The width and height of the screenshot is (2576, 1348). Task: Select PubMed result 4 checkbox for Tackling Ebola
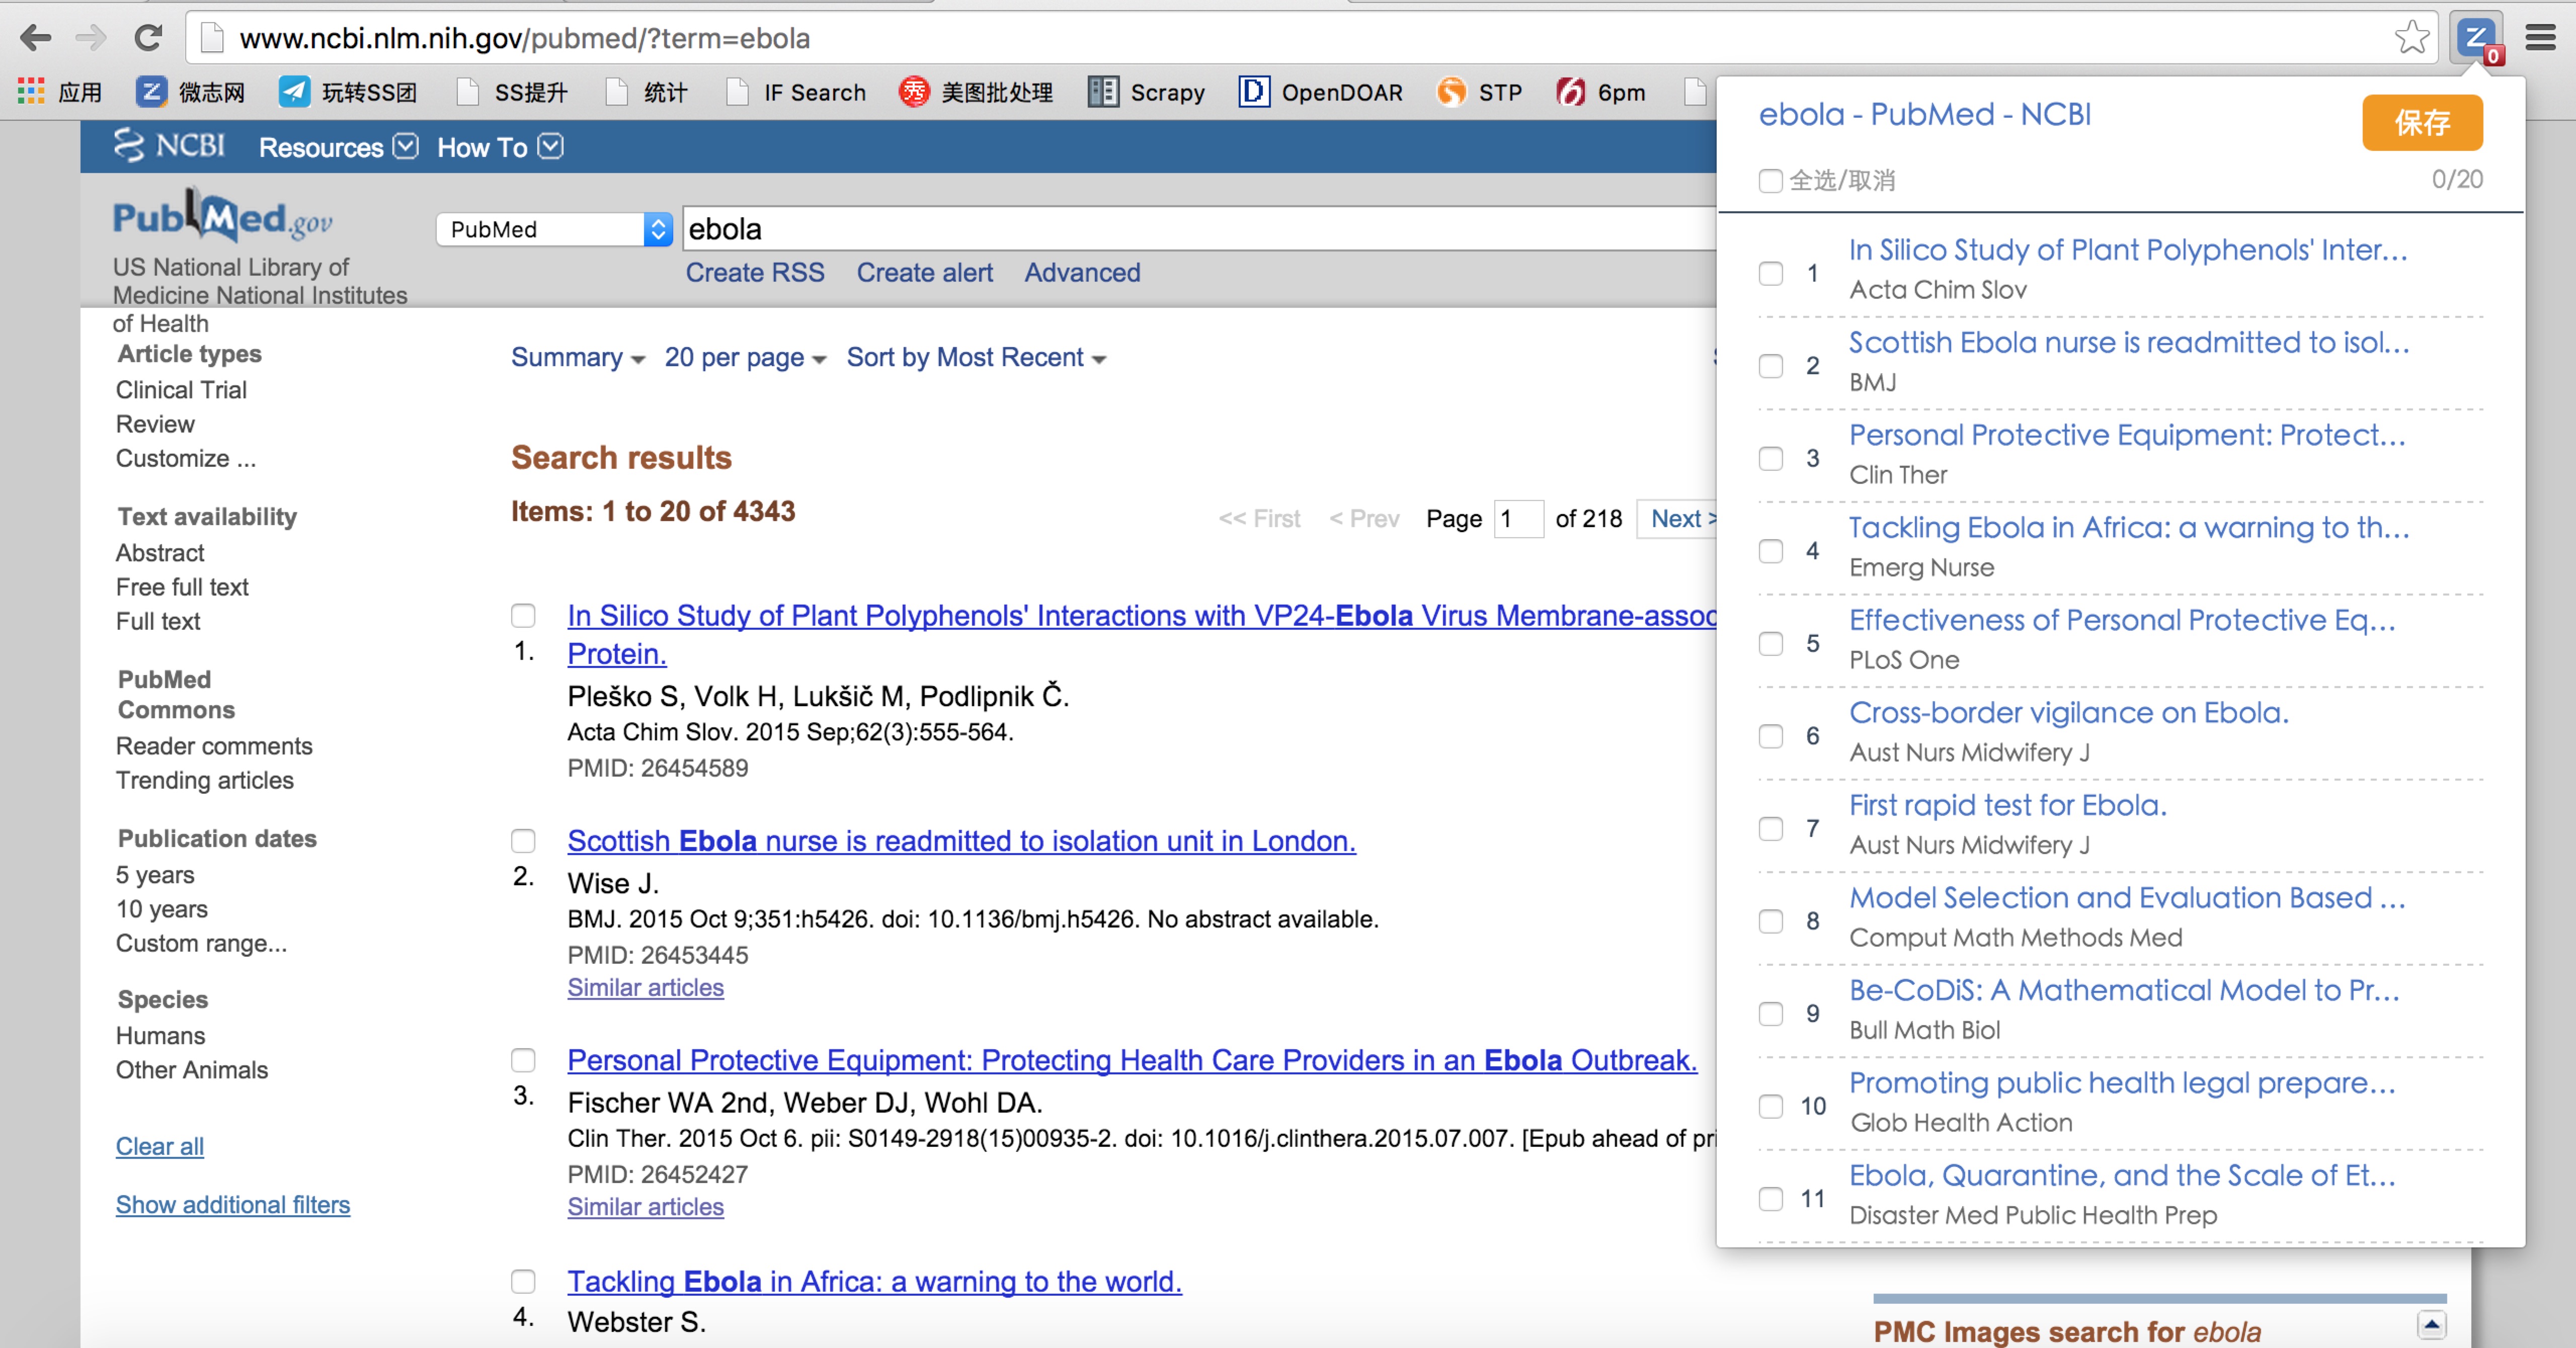[523, 1281]
